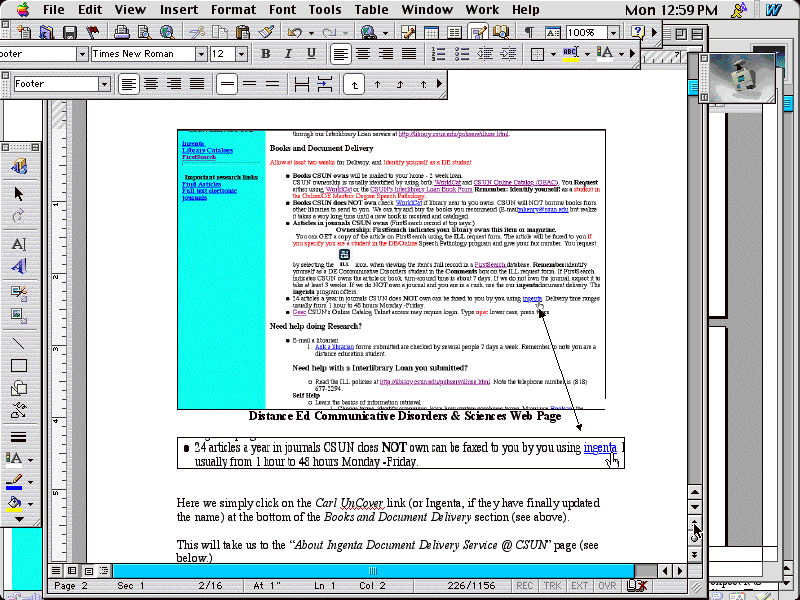The image size is (800, 600).
Task: Toggle Show/Hide paragraph marks
Action: tap(529, 33)
